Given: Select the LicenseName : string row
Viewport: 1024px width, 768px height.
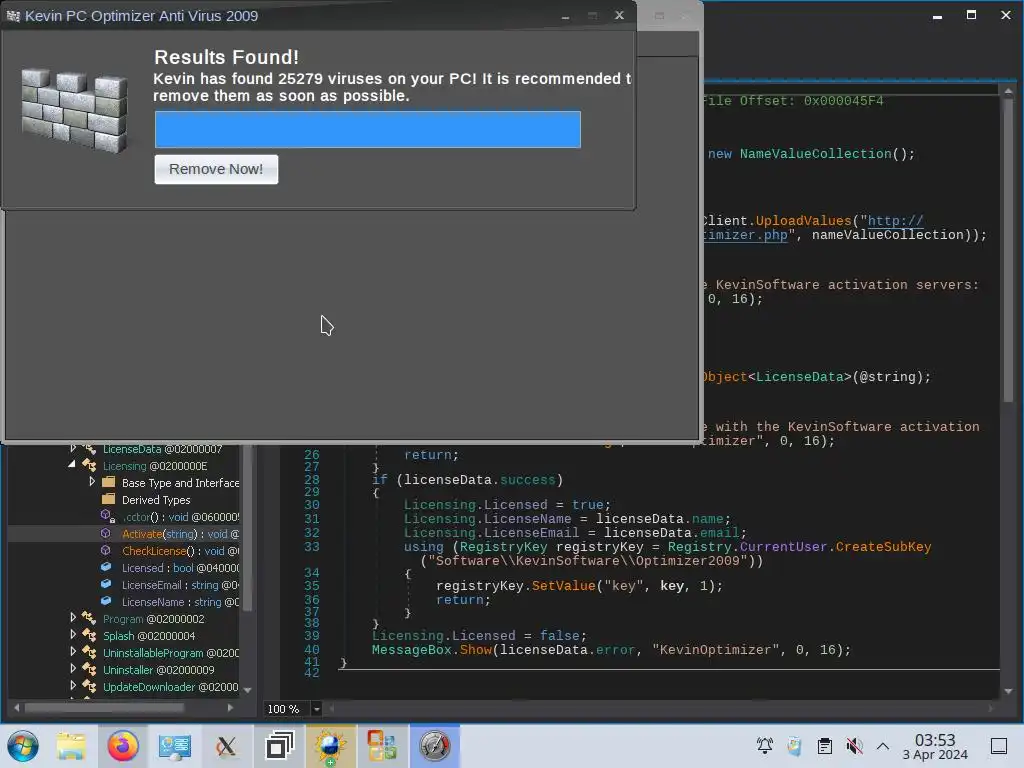Looking at the screenshot, I should click(124, 601).
